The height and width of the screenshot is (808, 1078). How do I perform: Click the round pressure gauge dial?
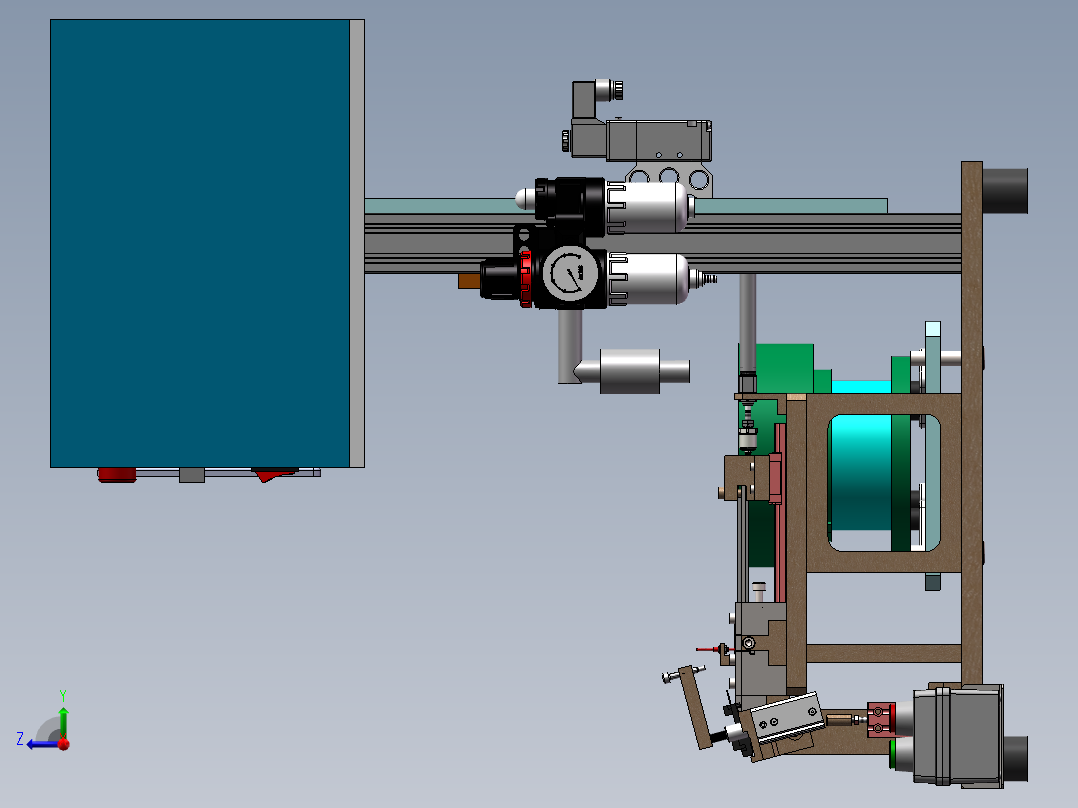click(571, 274)
